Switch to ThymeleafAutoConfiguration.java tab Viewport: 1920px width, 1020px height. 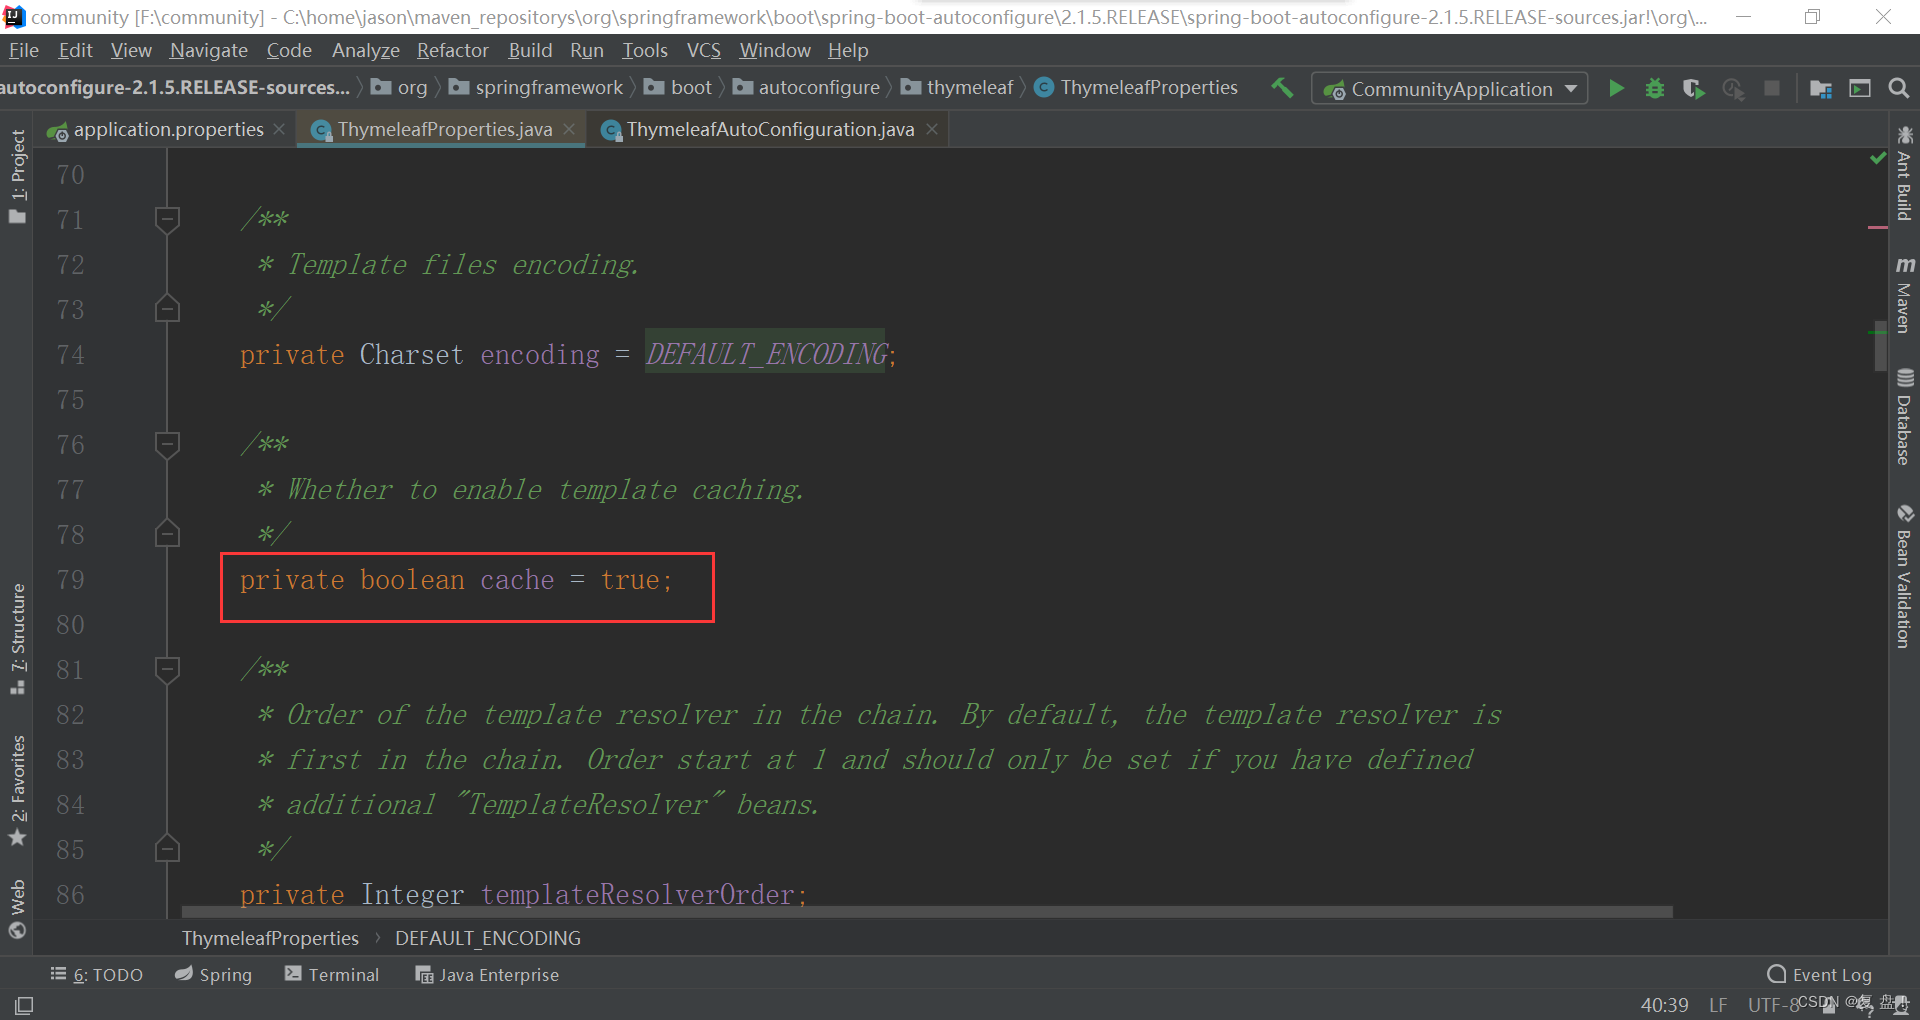[770, 129]
